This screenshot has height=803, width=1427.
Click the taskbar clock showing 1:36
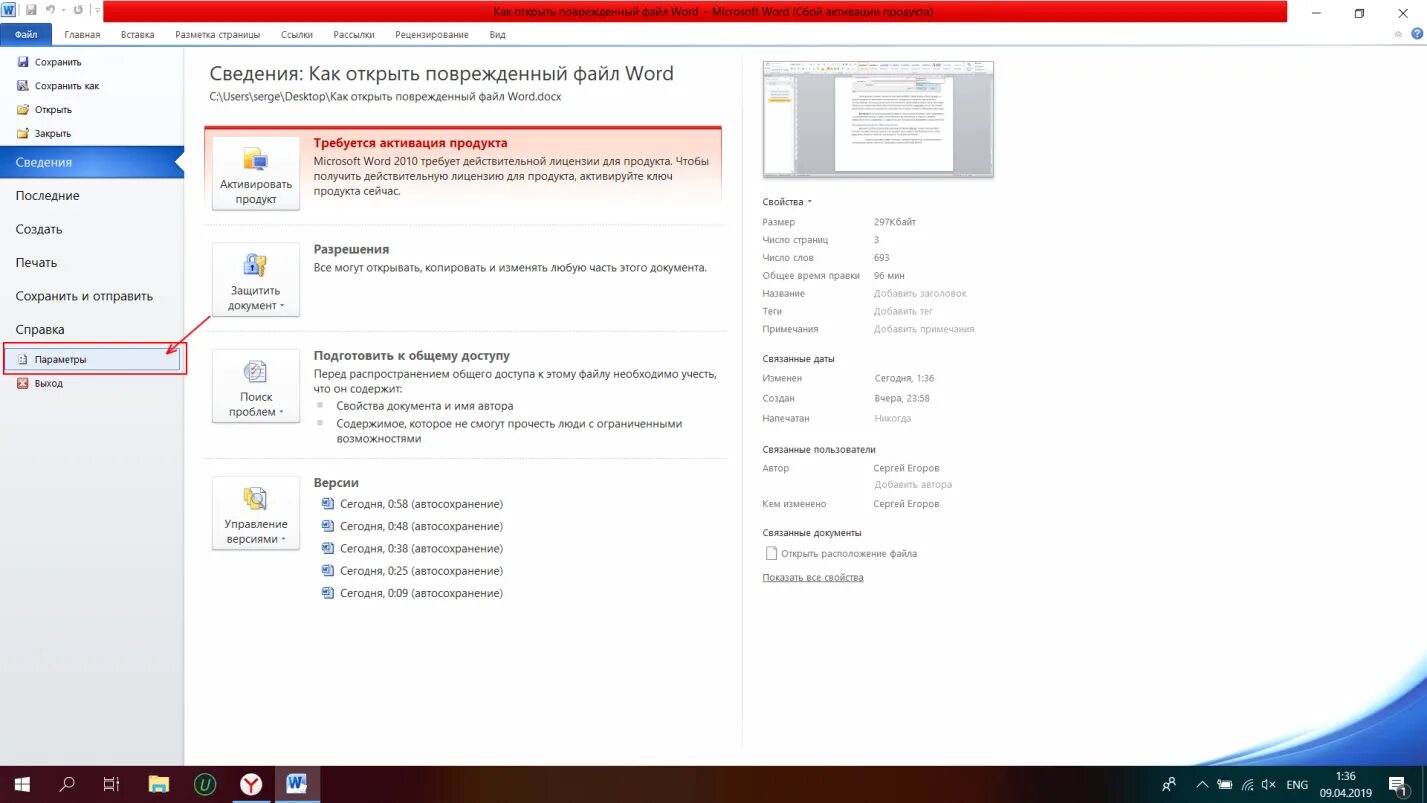(x=1345, y=785)
